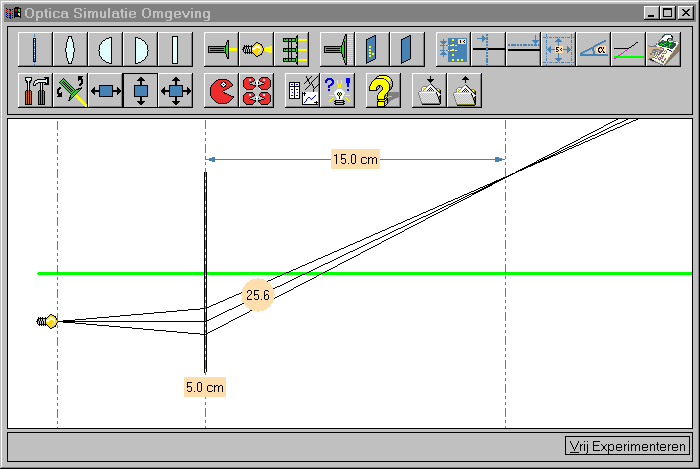Click the single Pac-Man delete icon

(222, 91)
